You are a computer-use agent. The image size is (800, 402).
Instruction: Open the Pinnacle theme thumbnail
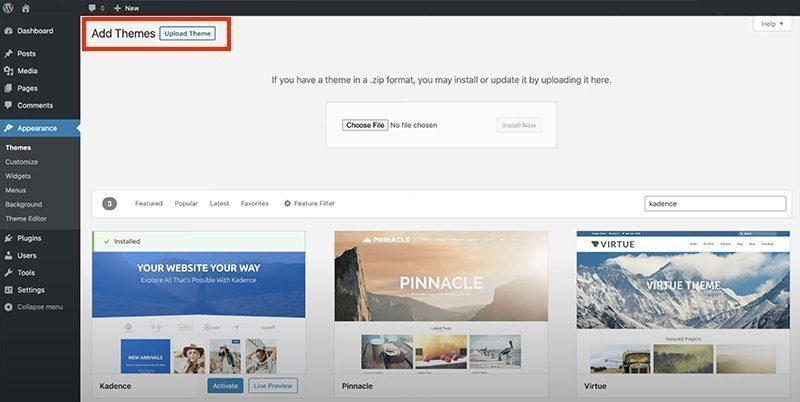point(441,302)
